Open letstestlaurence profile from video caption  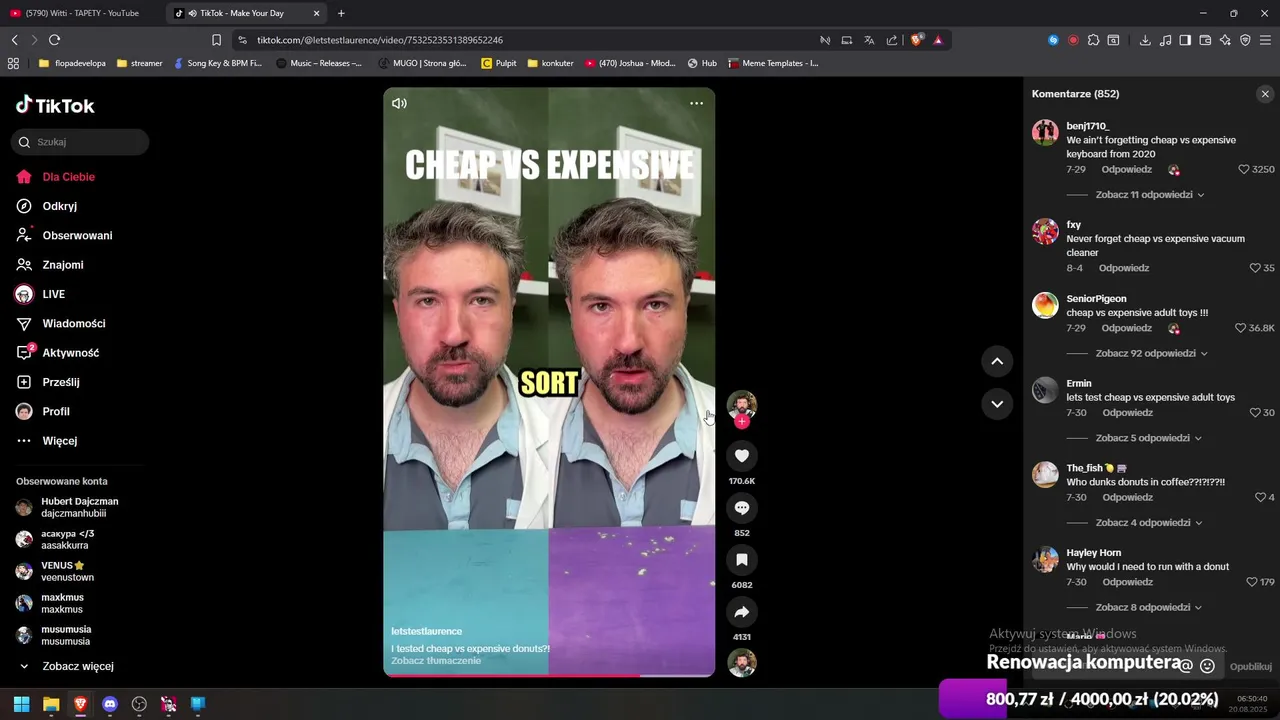click(426, 631)
